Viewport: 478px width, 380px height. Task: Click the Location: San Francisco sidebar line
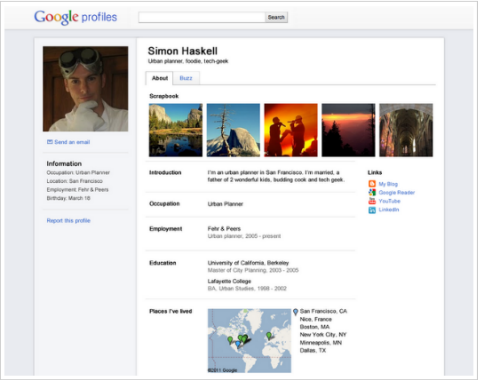point(74,181)
